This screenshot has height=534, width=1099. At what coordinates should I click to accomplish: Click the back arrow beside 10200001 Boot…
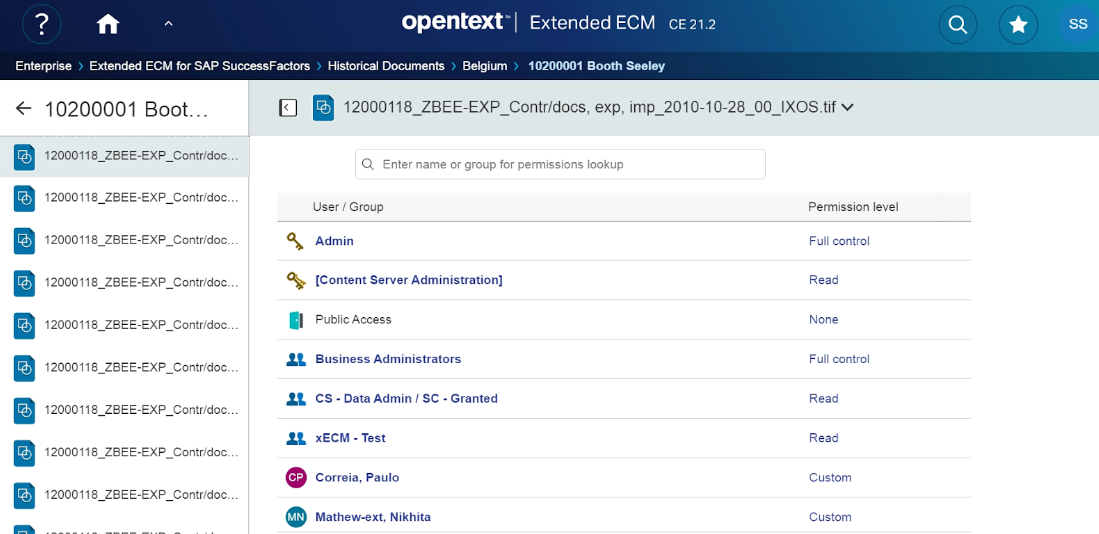(23, 109)
